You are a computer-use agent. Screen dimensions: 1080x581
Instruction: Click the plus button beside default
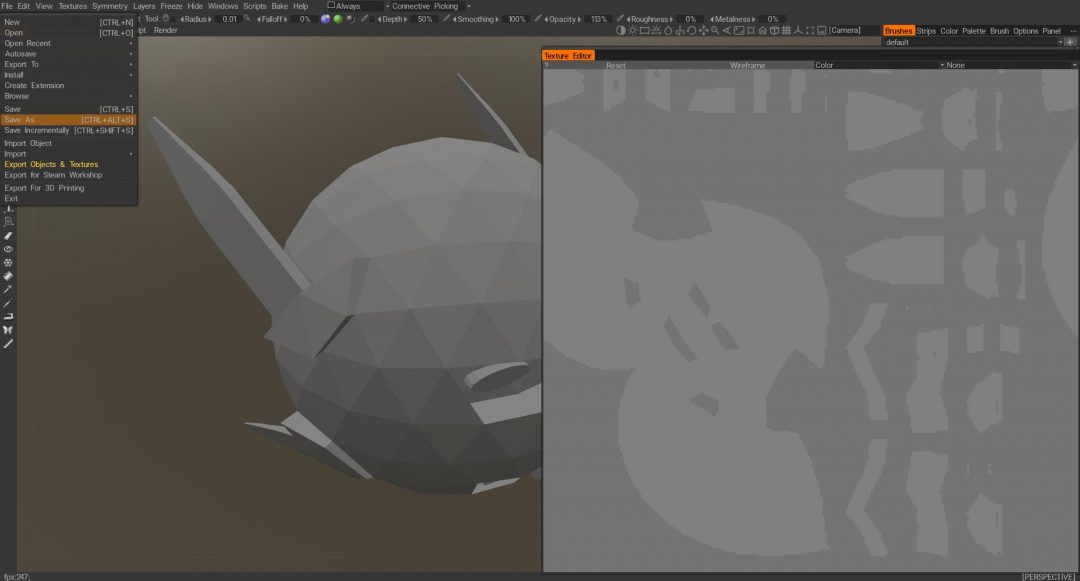point(1070,42)
